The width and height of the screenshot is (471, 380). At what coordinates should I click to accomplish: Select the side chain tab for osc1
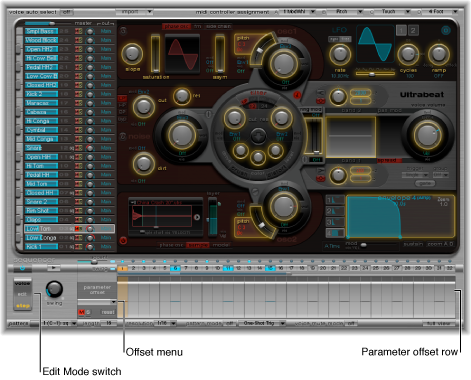218,26
